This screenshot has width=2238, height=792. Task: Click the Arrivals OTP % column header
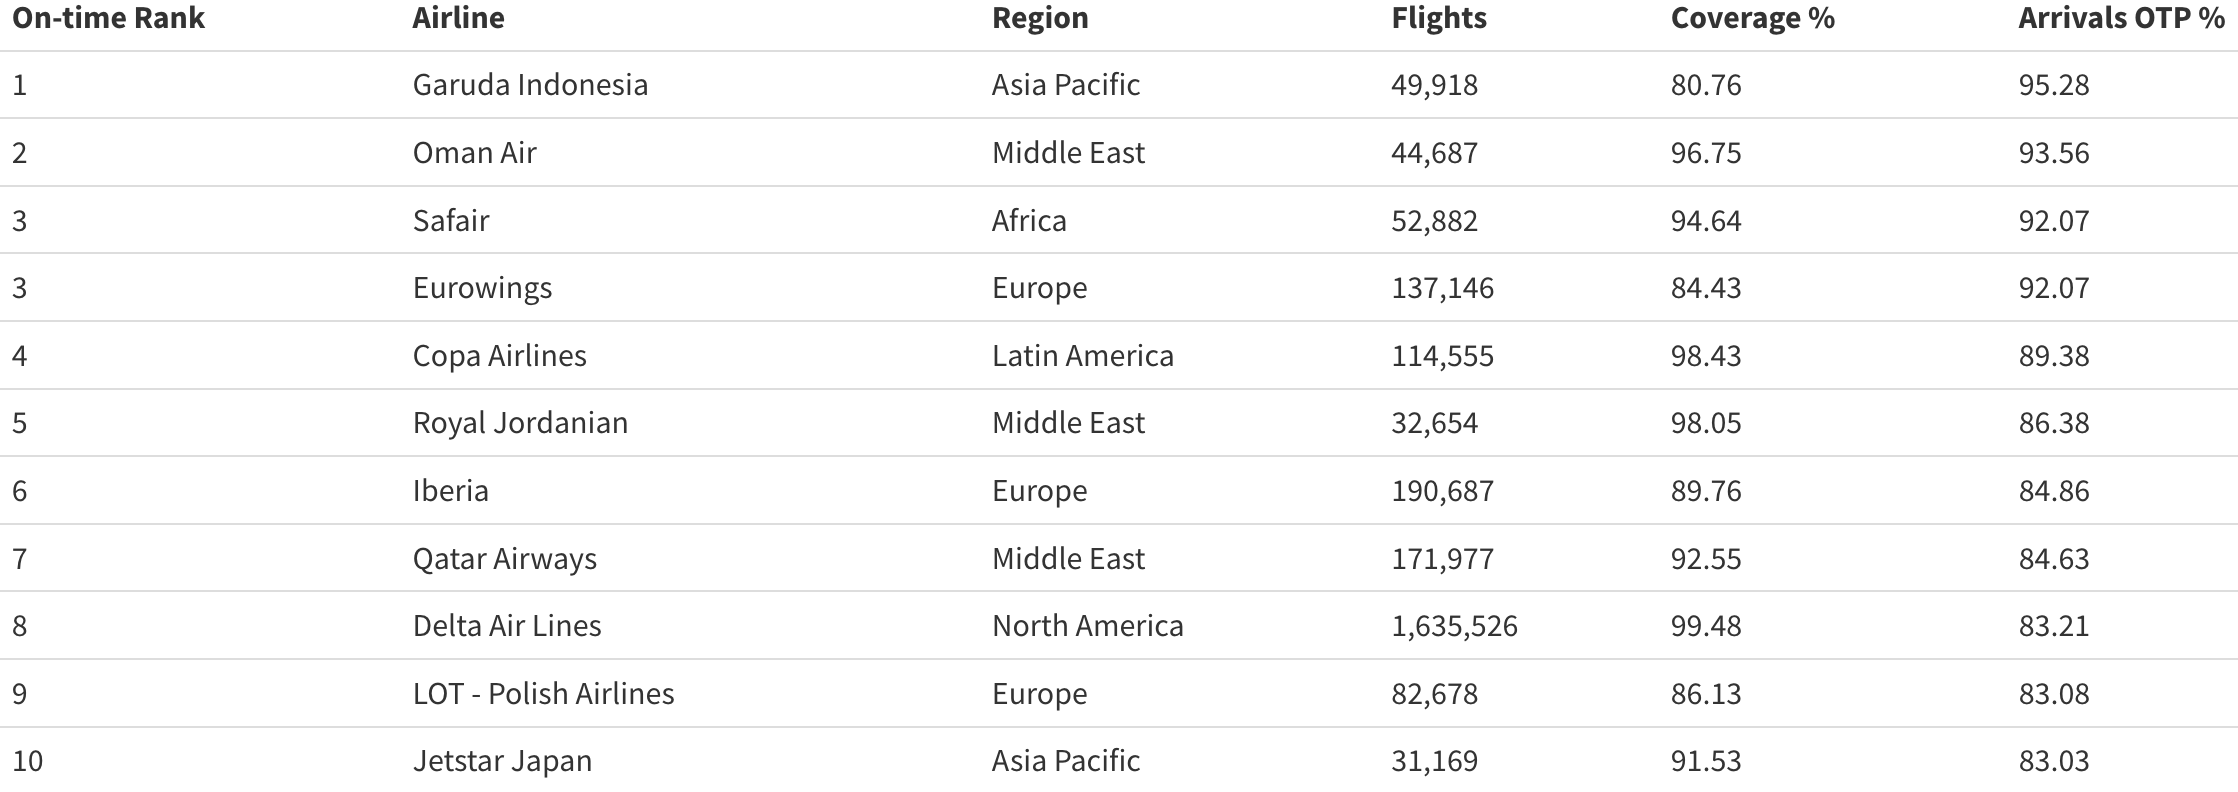click(x=2120, y=18)
